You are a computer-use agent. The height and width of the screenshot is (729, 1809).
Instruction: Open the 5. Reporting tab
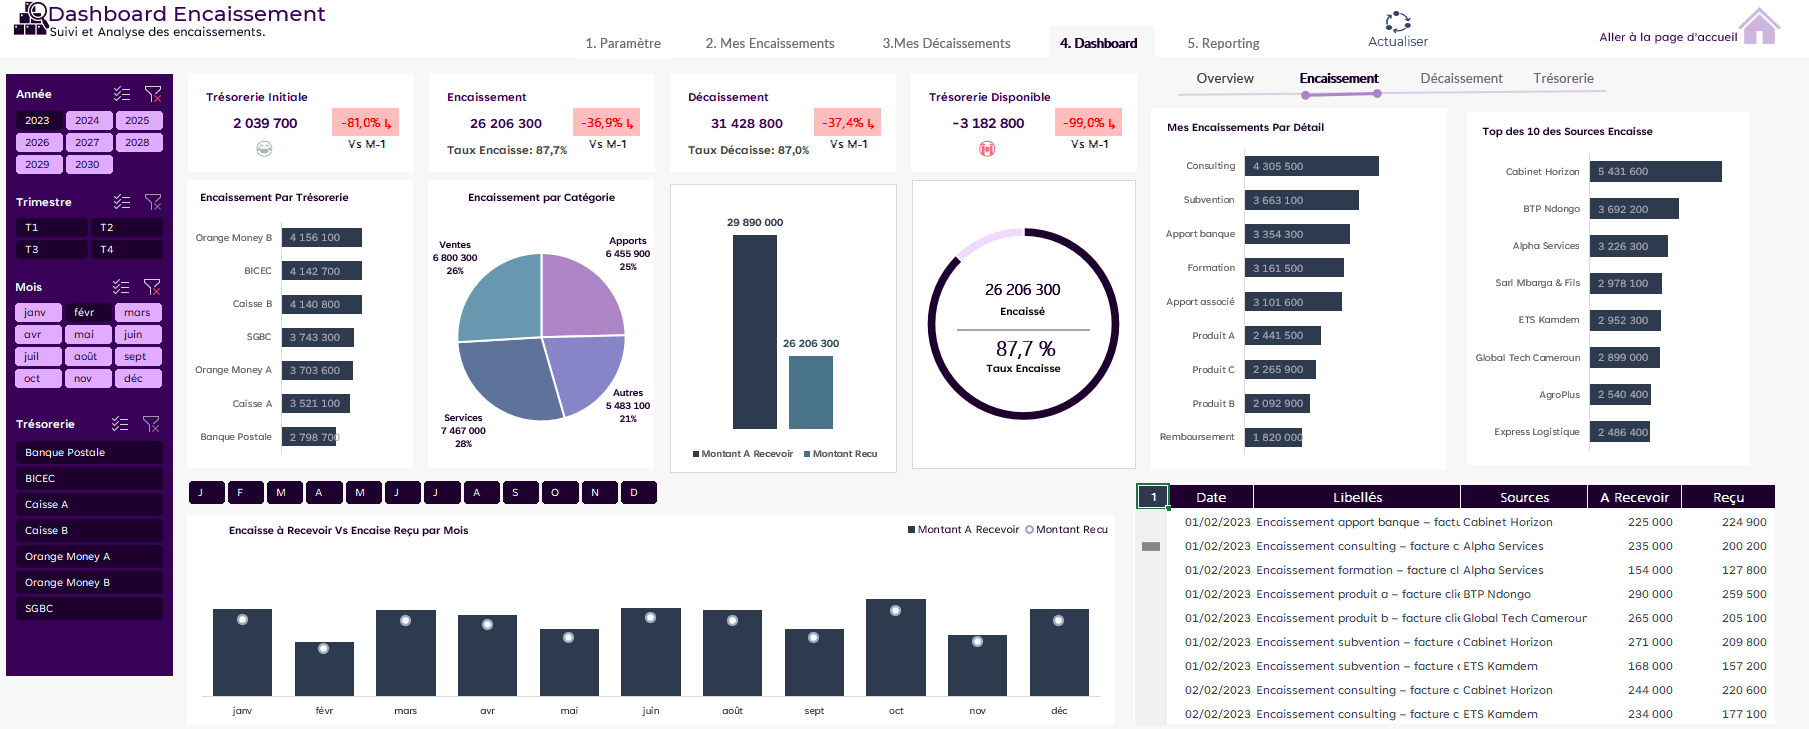pyautogui.click(x=1223, y=43)
